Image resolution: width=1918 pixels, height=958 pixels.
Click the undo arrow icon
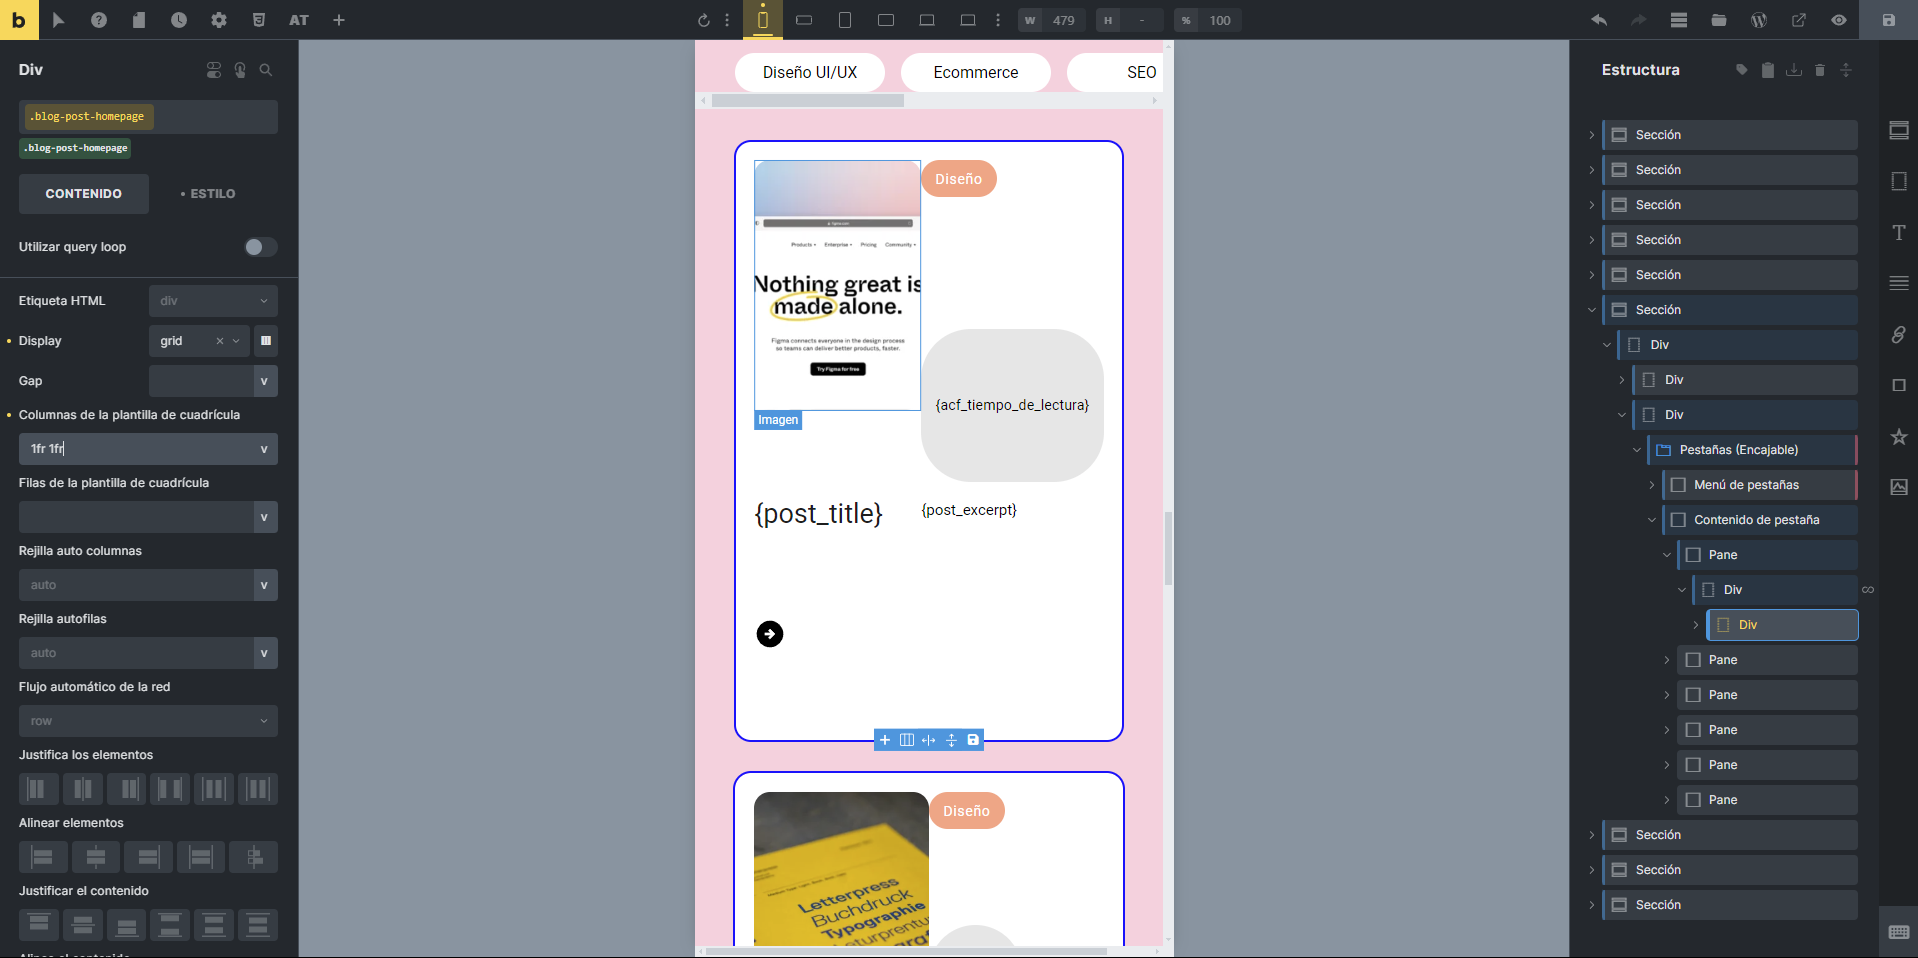pos(1599,20)
